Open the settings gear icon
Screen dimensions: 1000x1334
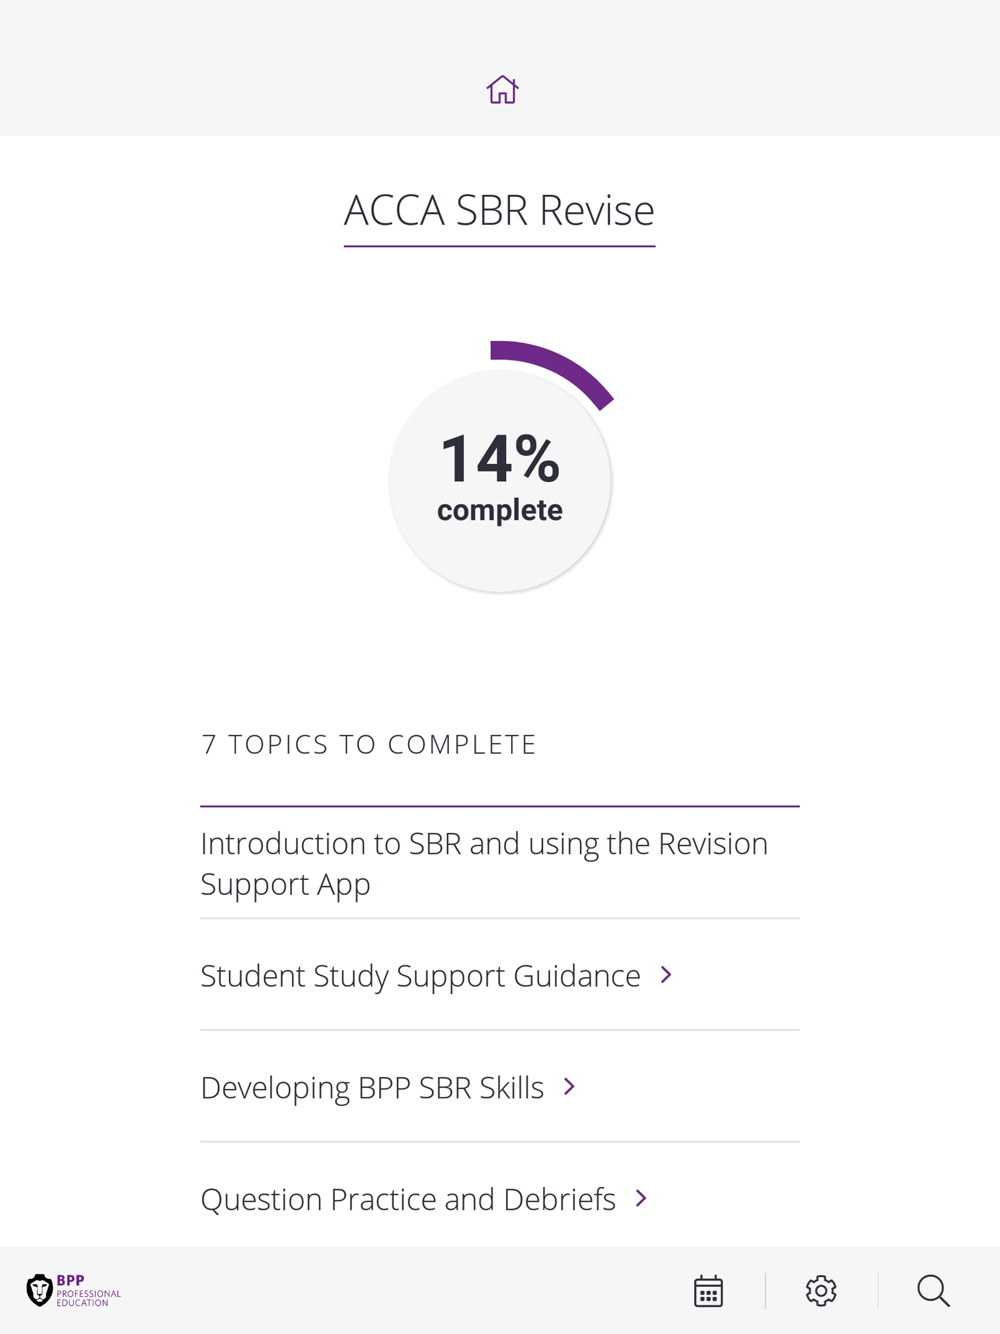(821, 1291)
